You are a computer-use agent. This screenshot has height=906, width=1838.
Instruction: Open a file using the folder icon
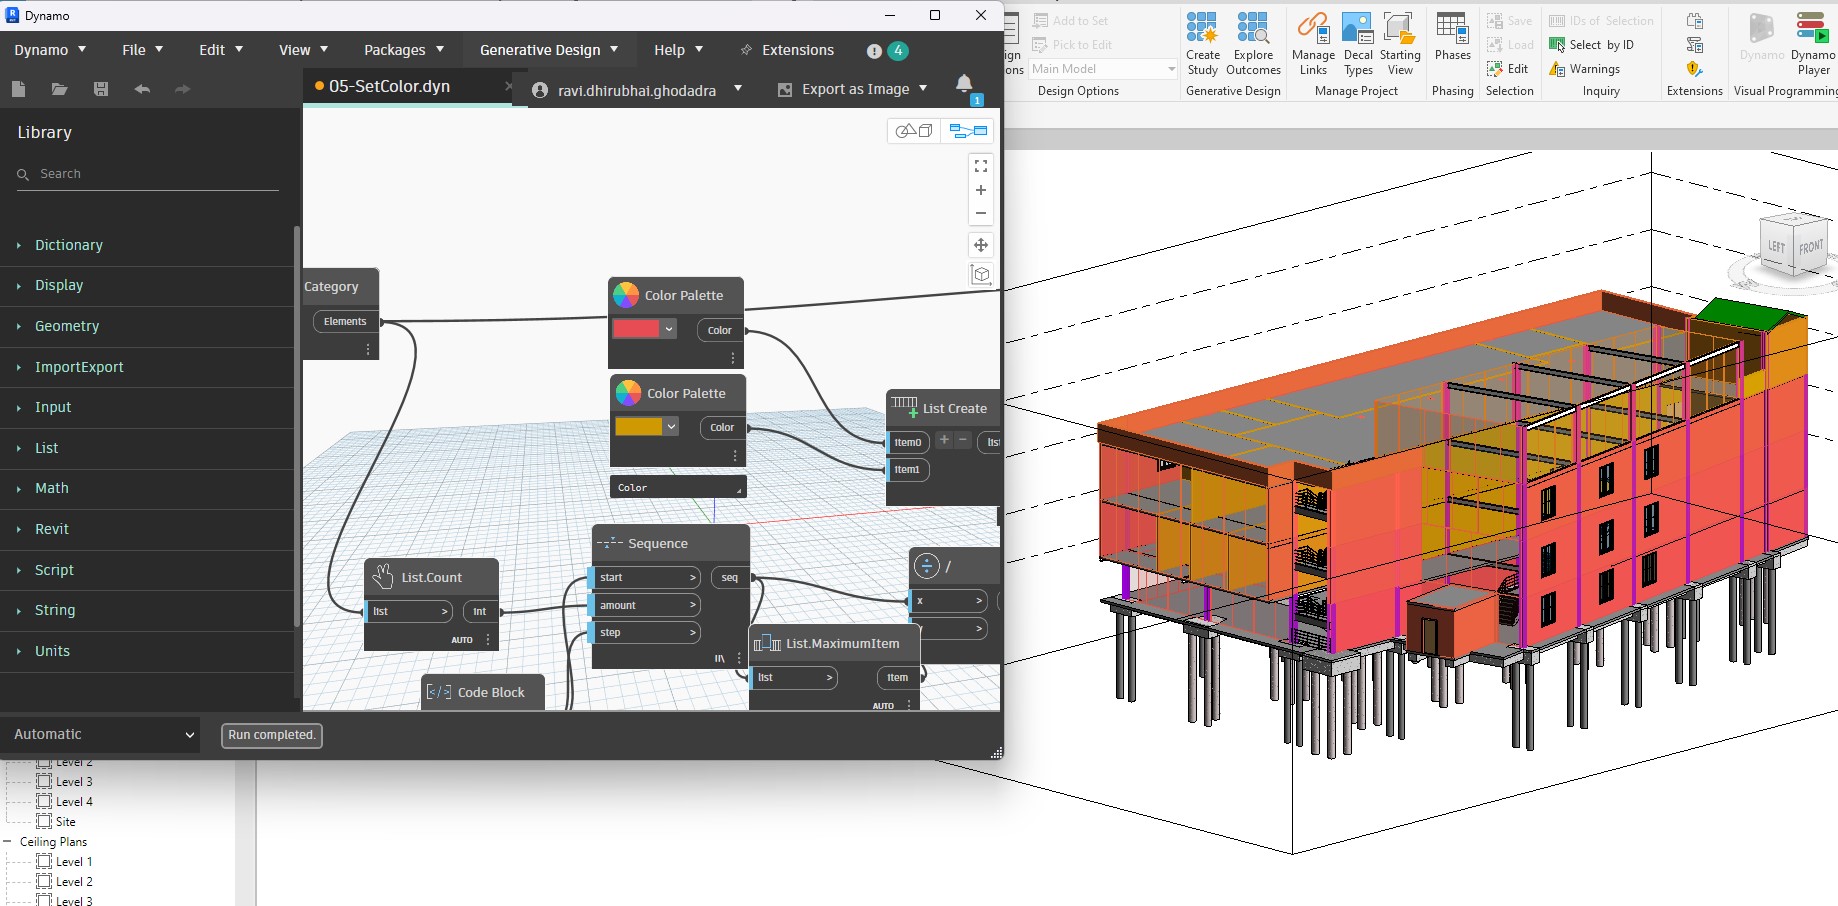click(x=60, y=89)
